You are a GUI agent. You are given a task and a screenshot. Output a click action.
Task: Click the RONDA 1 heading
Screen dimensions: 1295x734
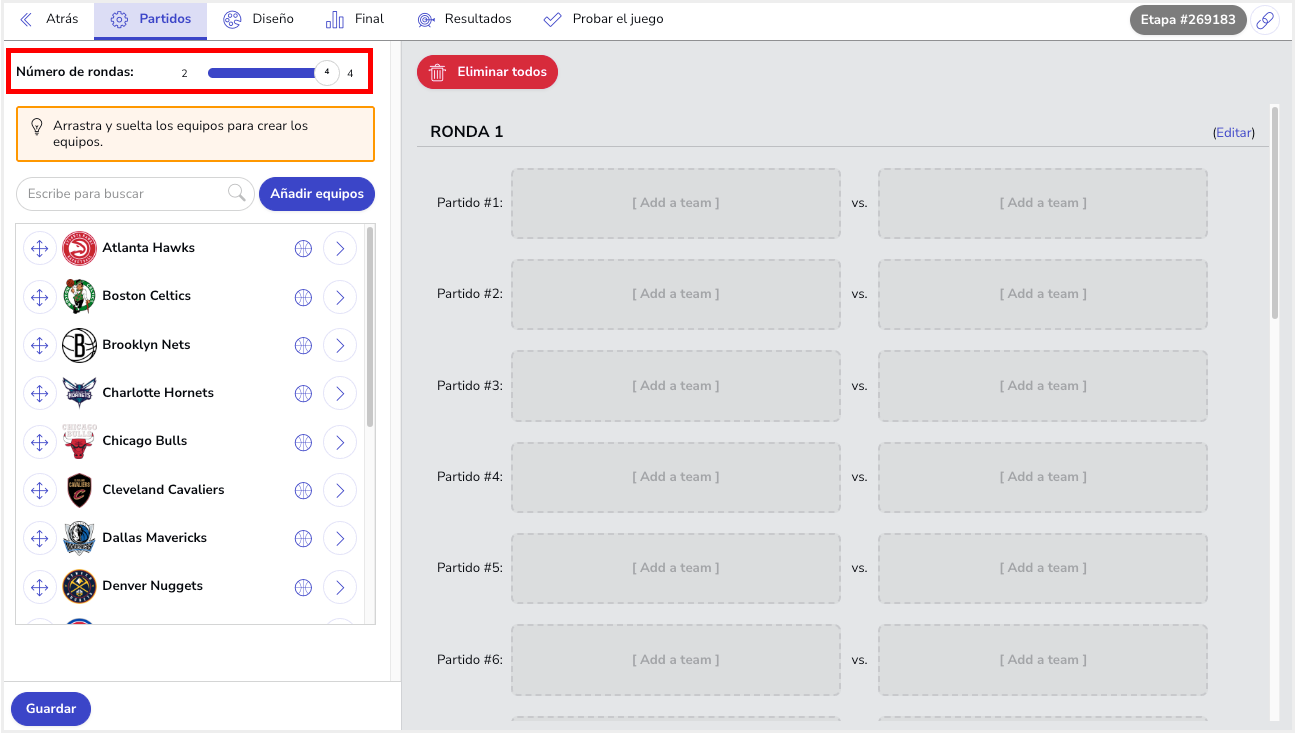point(467,132)
